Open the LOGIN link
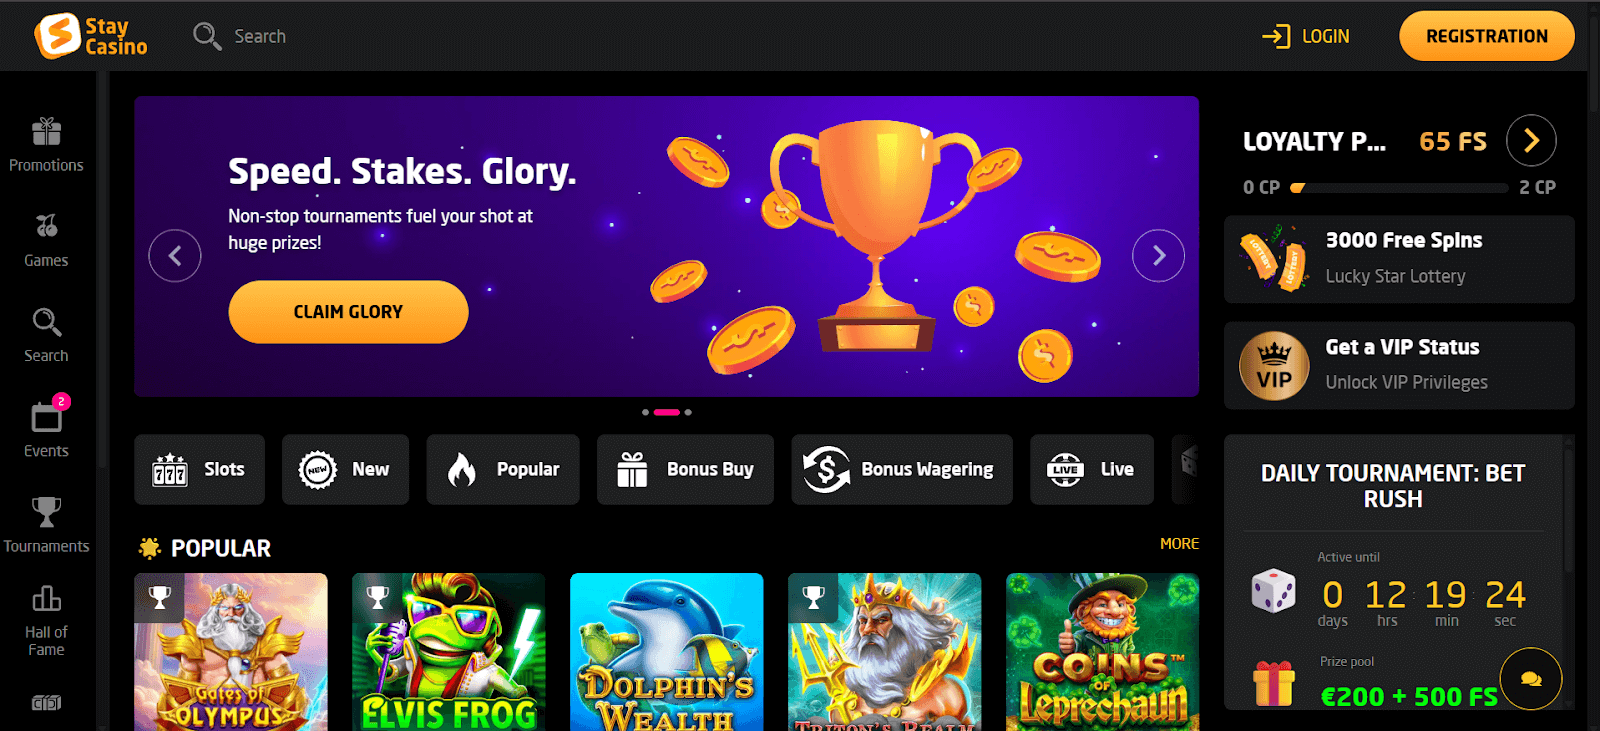Viewport: 1600px width, 731px height. pyautogui.click(x=1306, y=36)
